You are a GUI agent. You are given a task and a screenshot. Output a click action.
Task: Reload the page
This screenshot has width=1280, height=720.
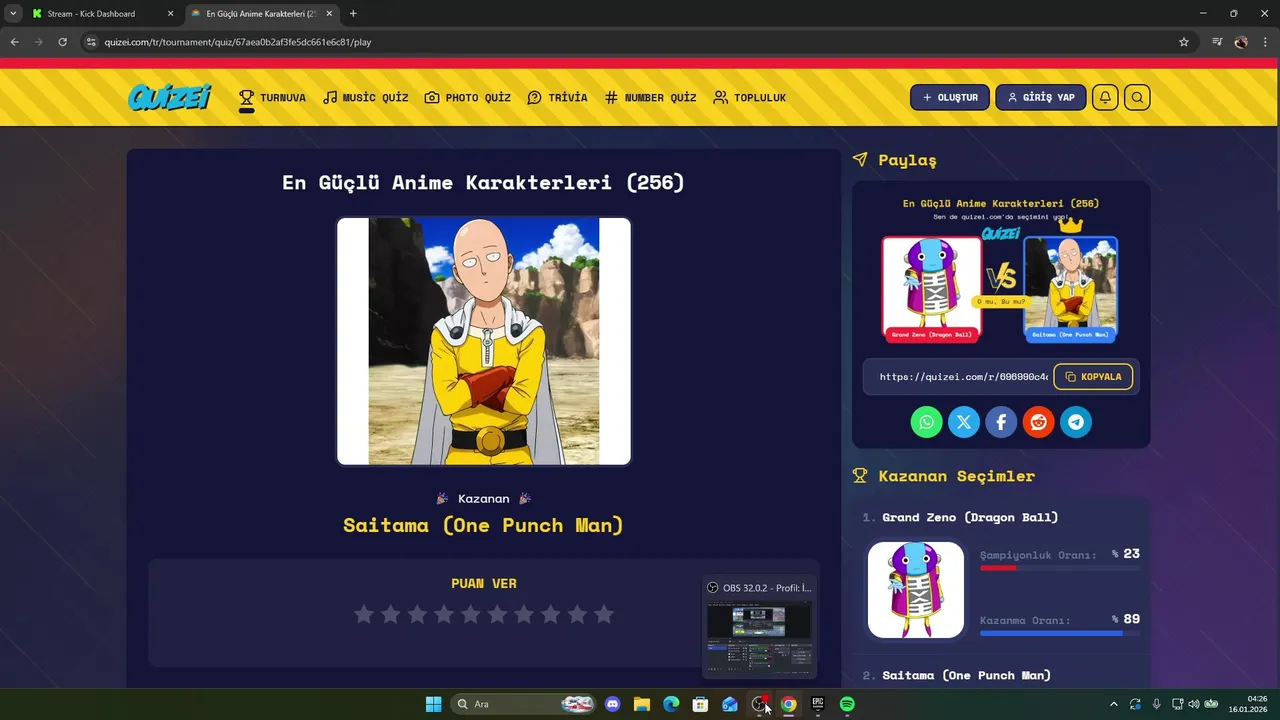[62, 42]
